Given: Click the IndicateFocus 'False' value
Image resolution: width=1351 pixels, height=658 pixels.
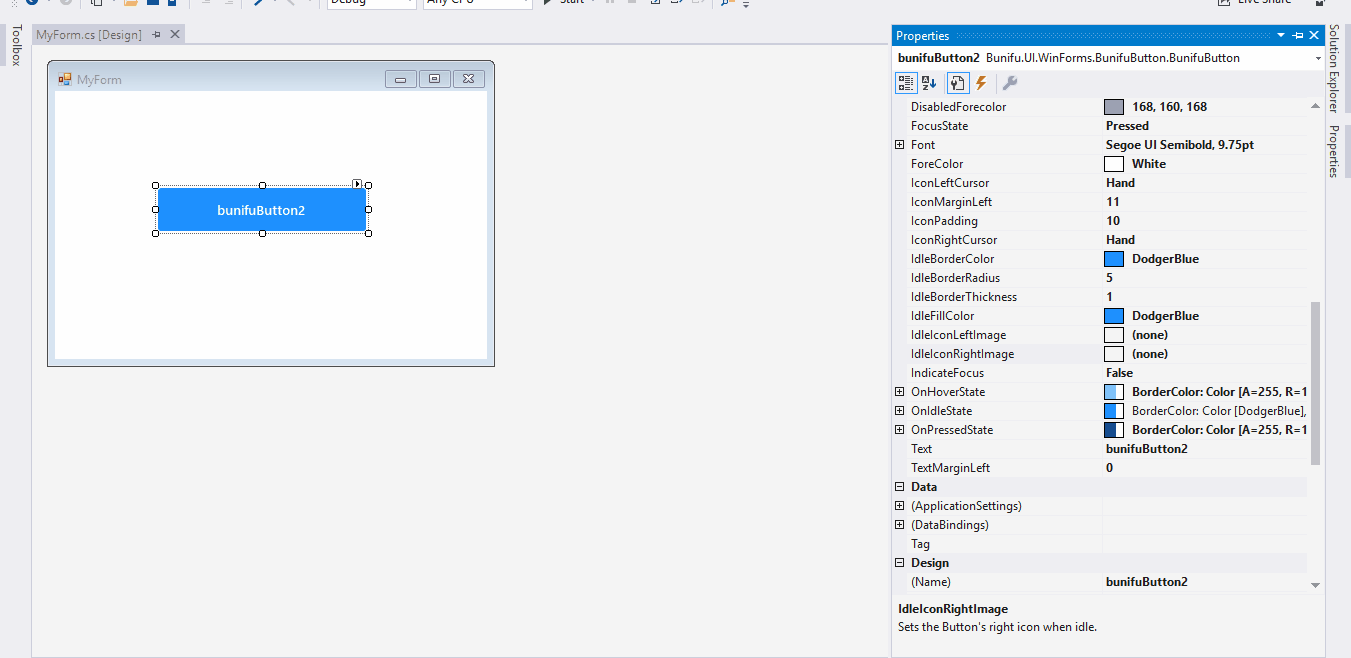Looking at the screenshot, I should point(1119,373).
